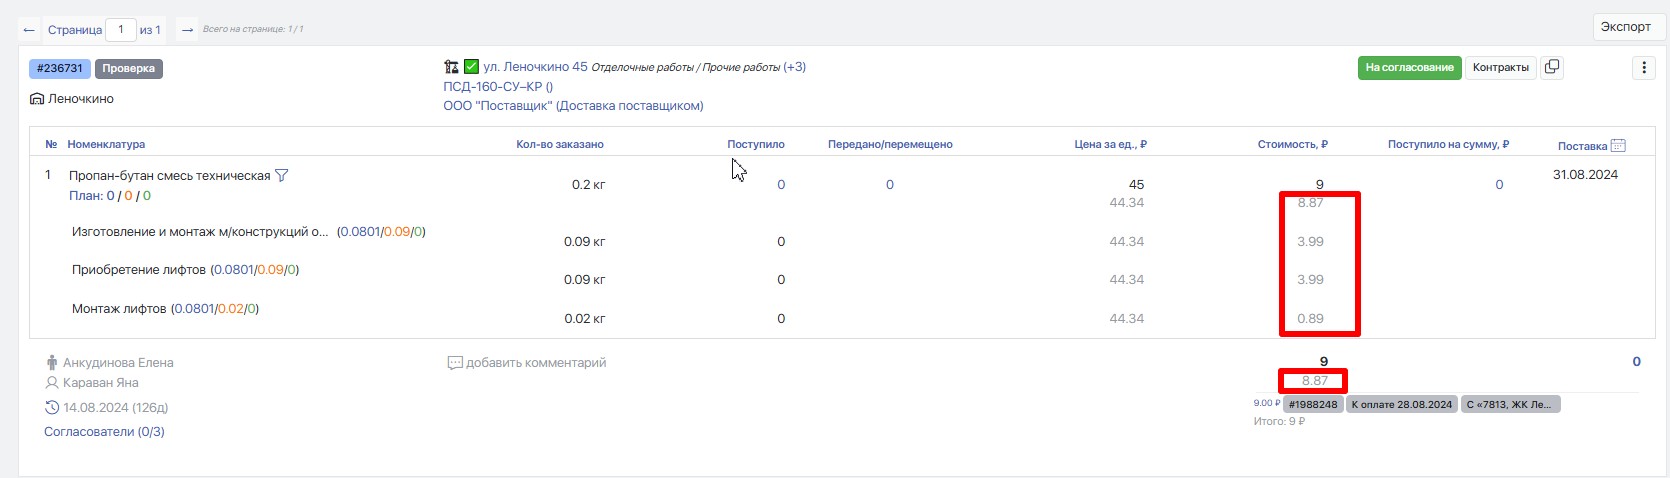Expand the (+3) additional work types

(794, 67)
